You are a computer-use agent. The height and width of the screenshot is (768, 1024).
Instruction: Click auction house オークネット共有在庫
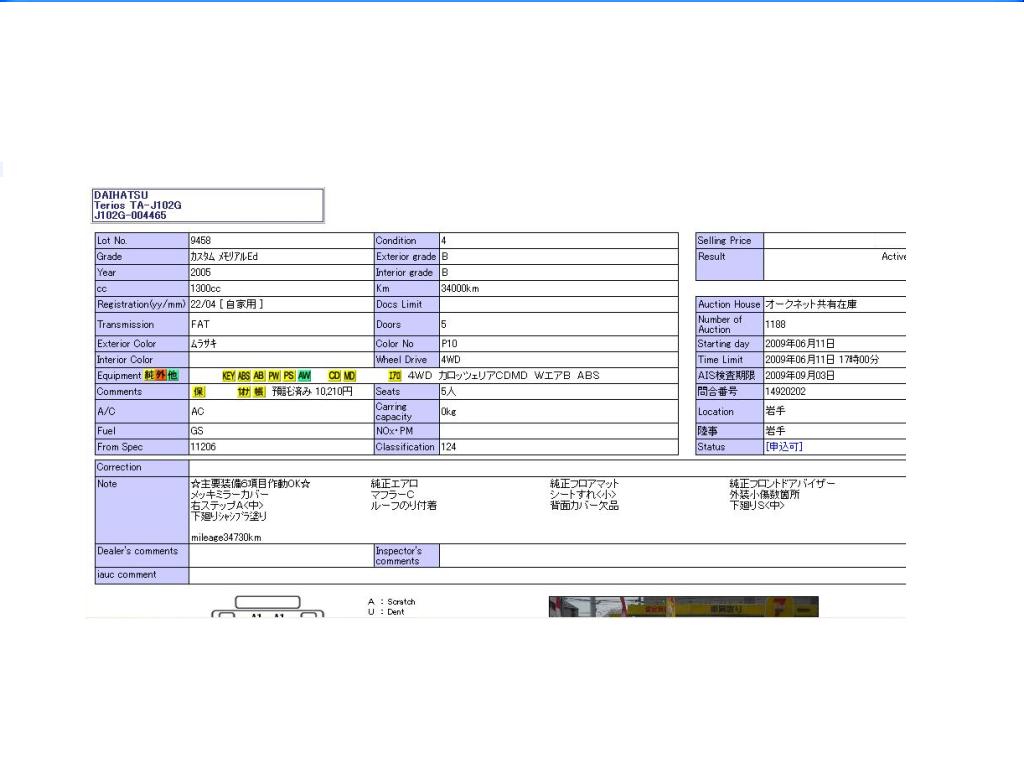pyautogui.click(x=810, y=304)
